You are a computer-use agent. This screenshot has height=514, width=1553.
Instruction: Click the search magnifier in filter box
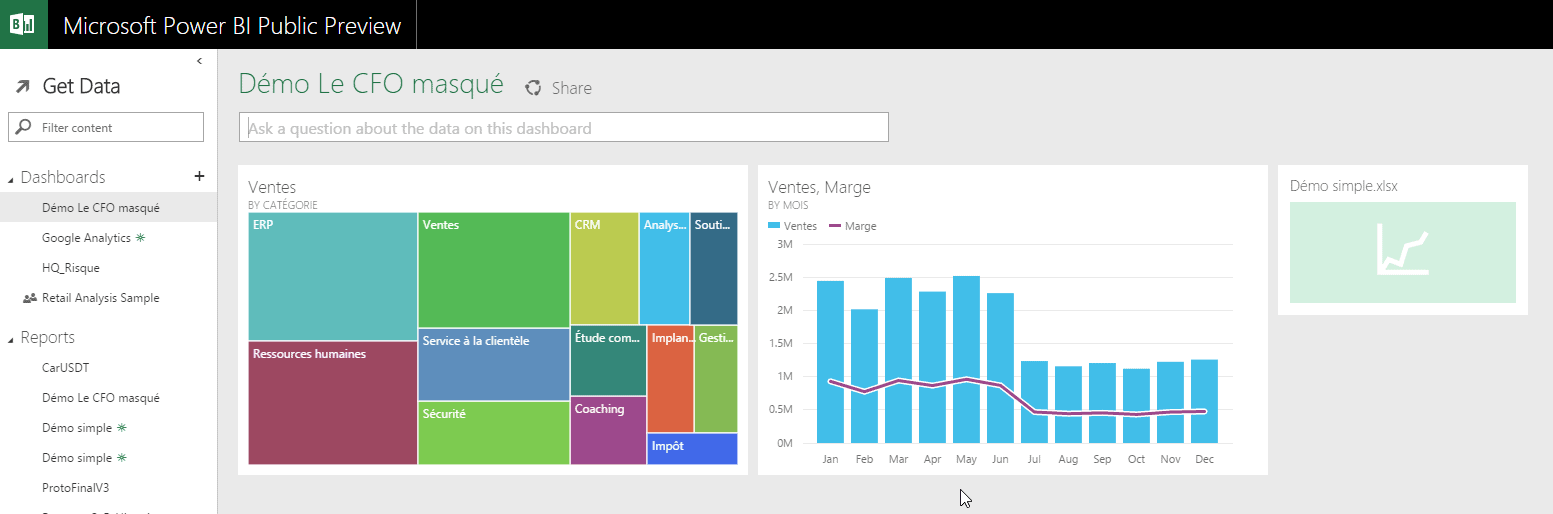click(x=25, y=127)
